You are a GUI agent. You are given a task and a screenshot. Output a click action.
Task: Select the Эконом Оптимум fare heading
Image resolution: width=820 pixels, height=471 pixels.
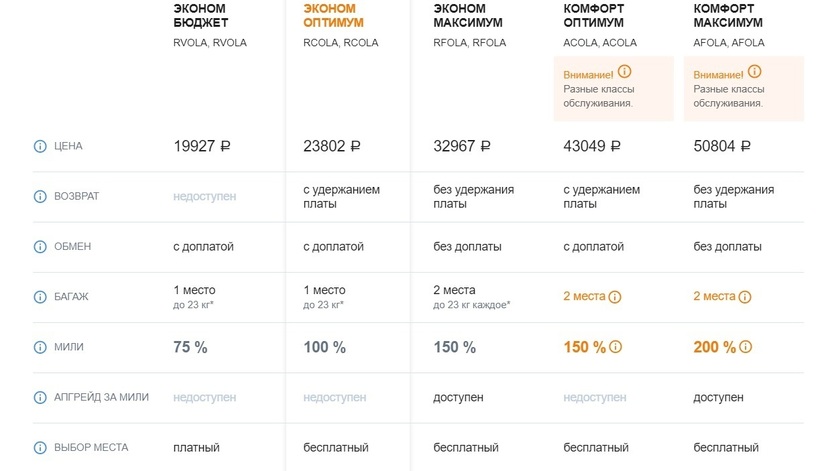[330, 15]
